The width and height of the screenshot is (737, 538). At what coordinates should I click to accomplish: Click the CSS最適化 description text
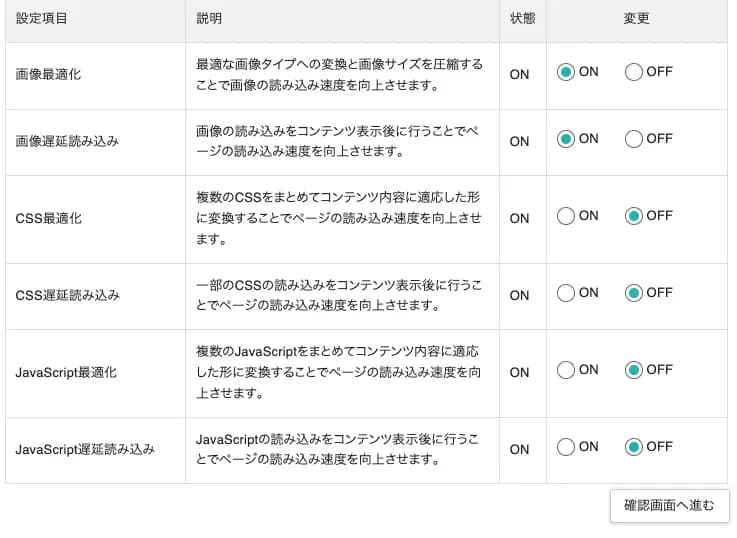pos(339,218)
